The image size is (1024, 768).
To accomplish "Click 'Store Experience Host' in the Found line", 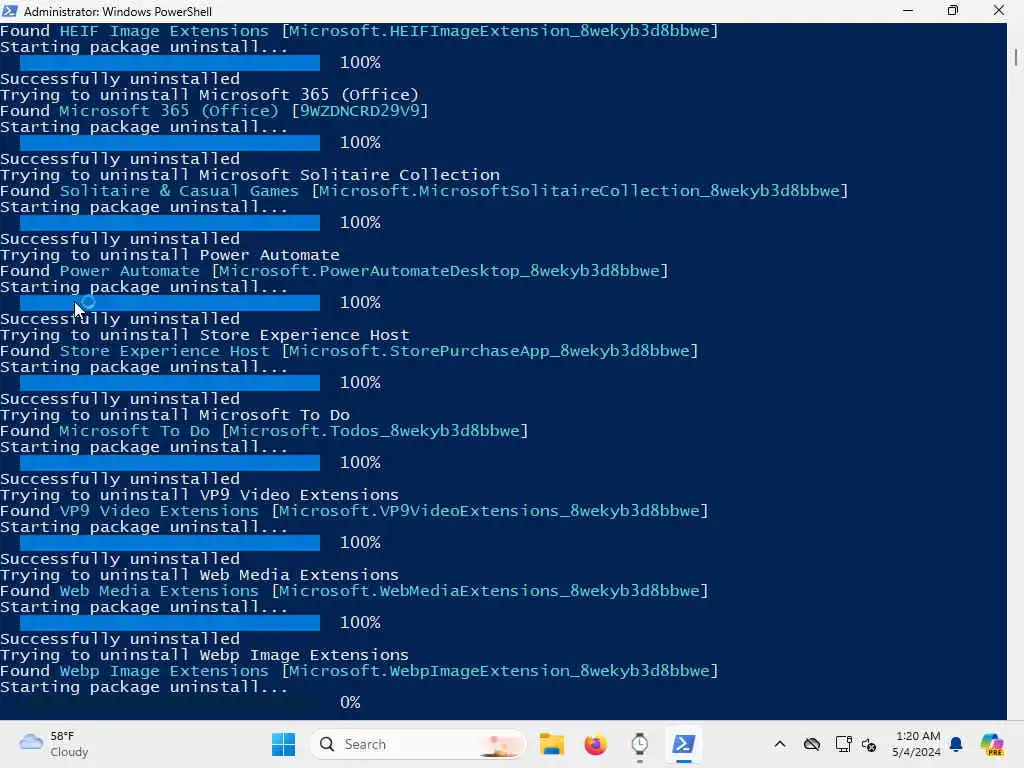I will [165, 351].
